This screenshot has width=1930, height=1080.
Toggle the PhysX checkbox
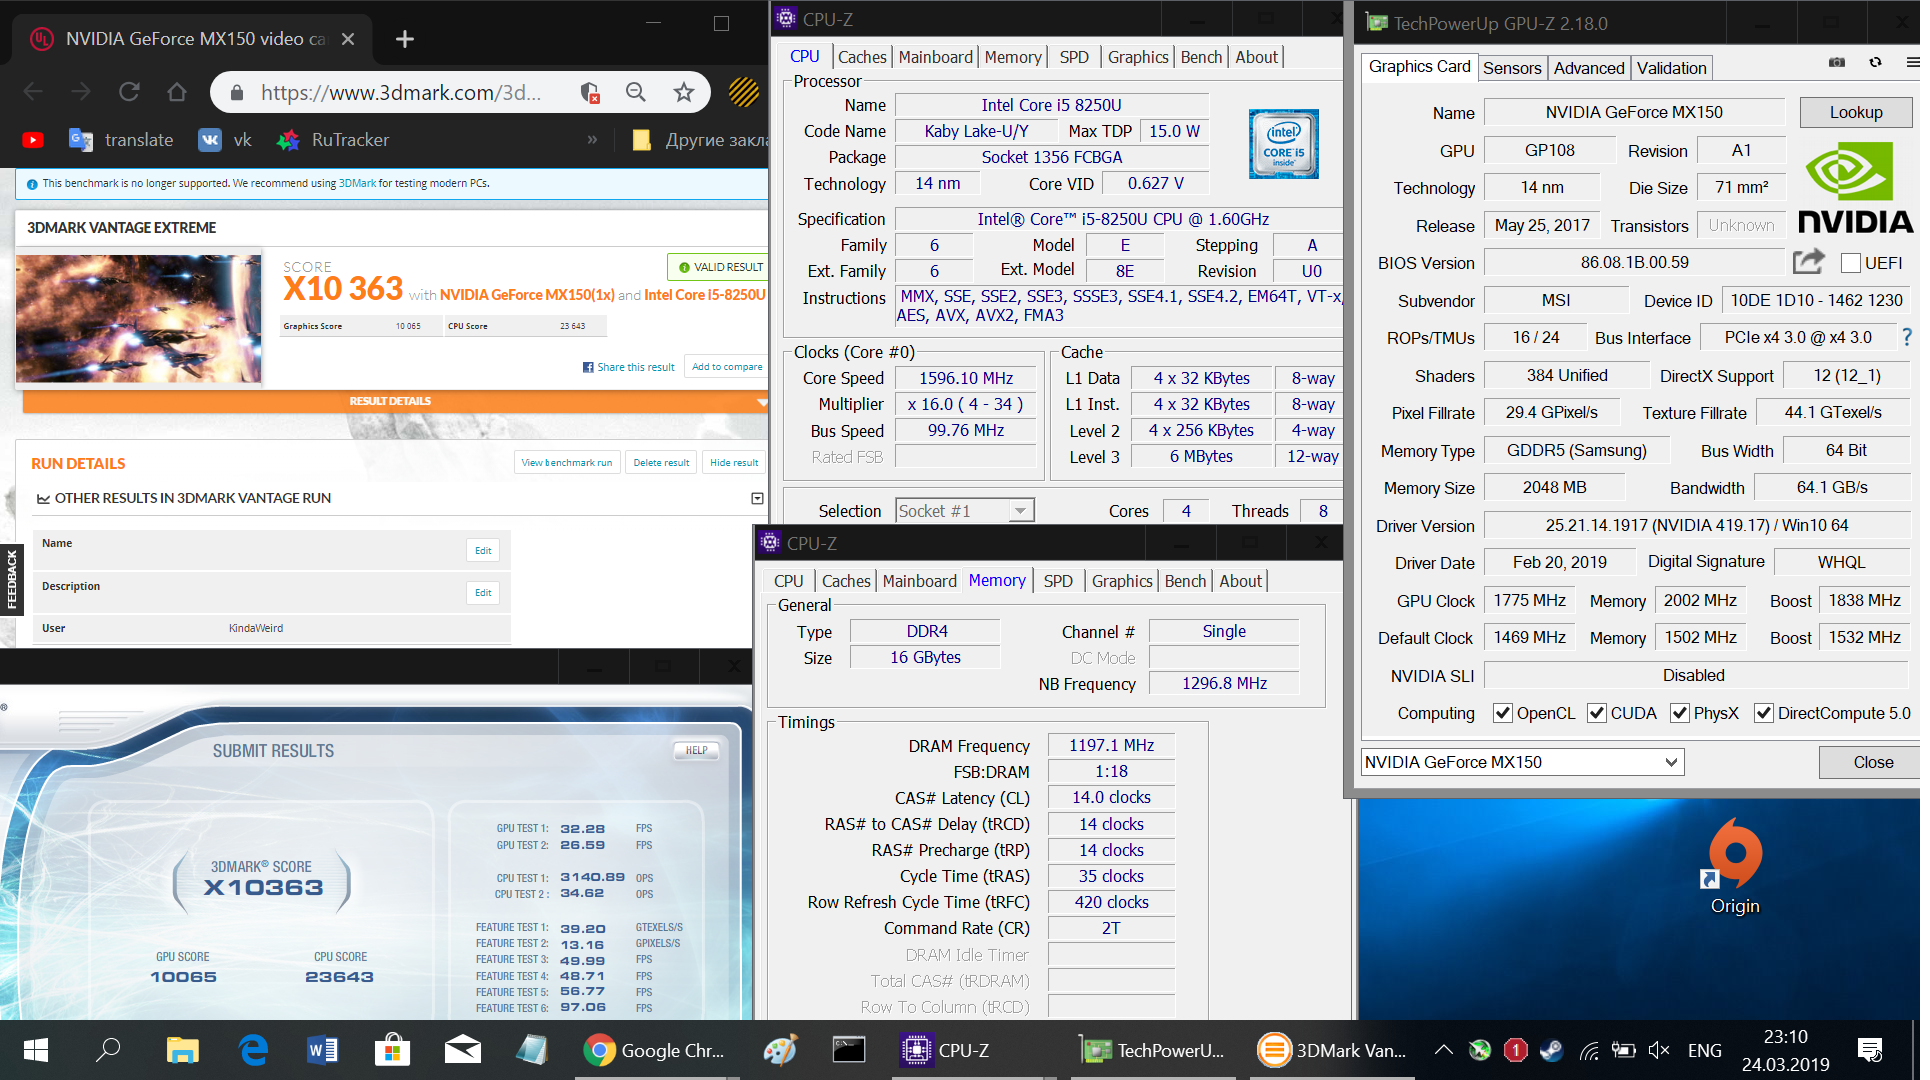pyautogui.click(x=1680, y=713)
